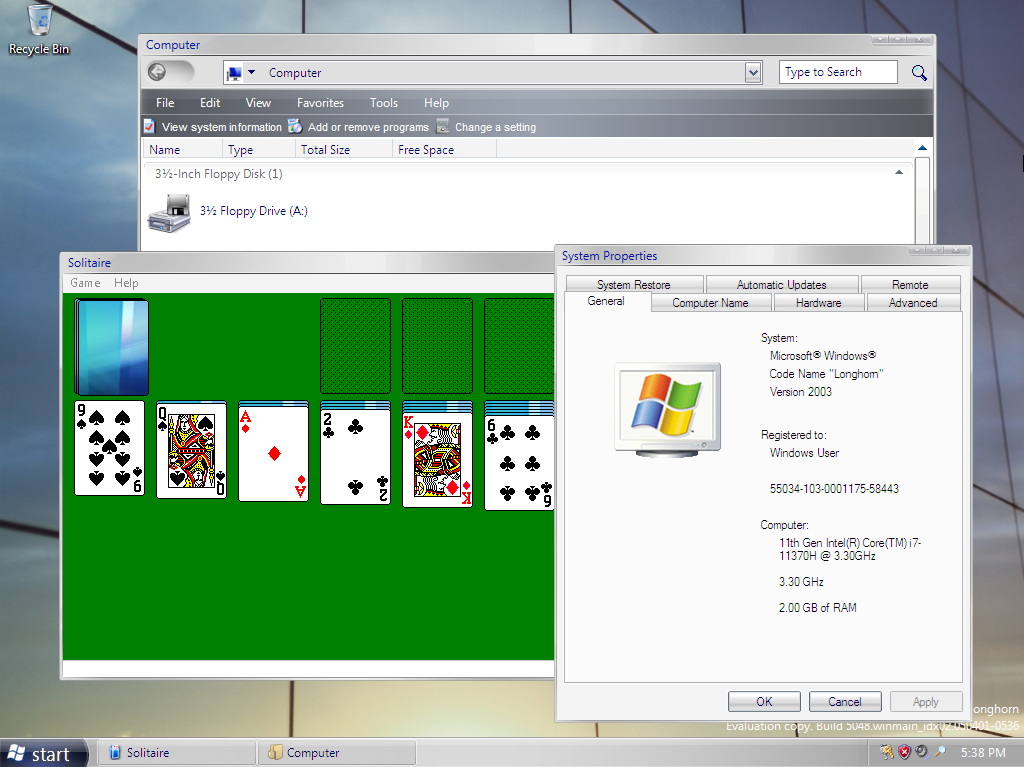Click the search magnifier icon
The width and height of the screenshot is (1024, 767).
pos(919,73)
